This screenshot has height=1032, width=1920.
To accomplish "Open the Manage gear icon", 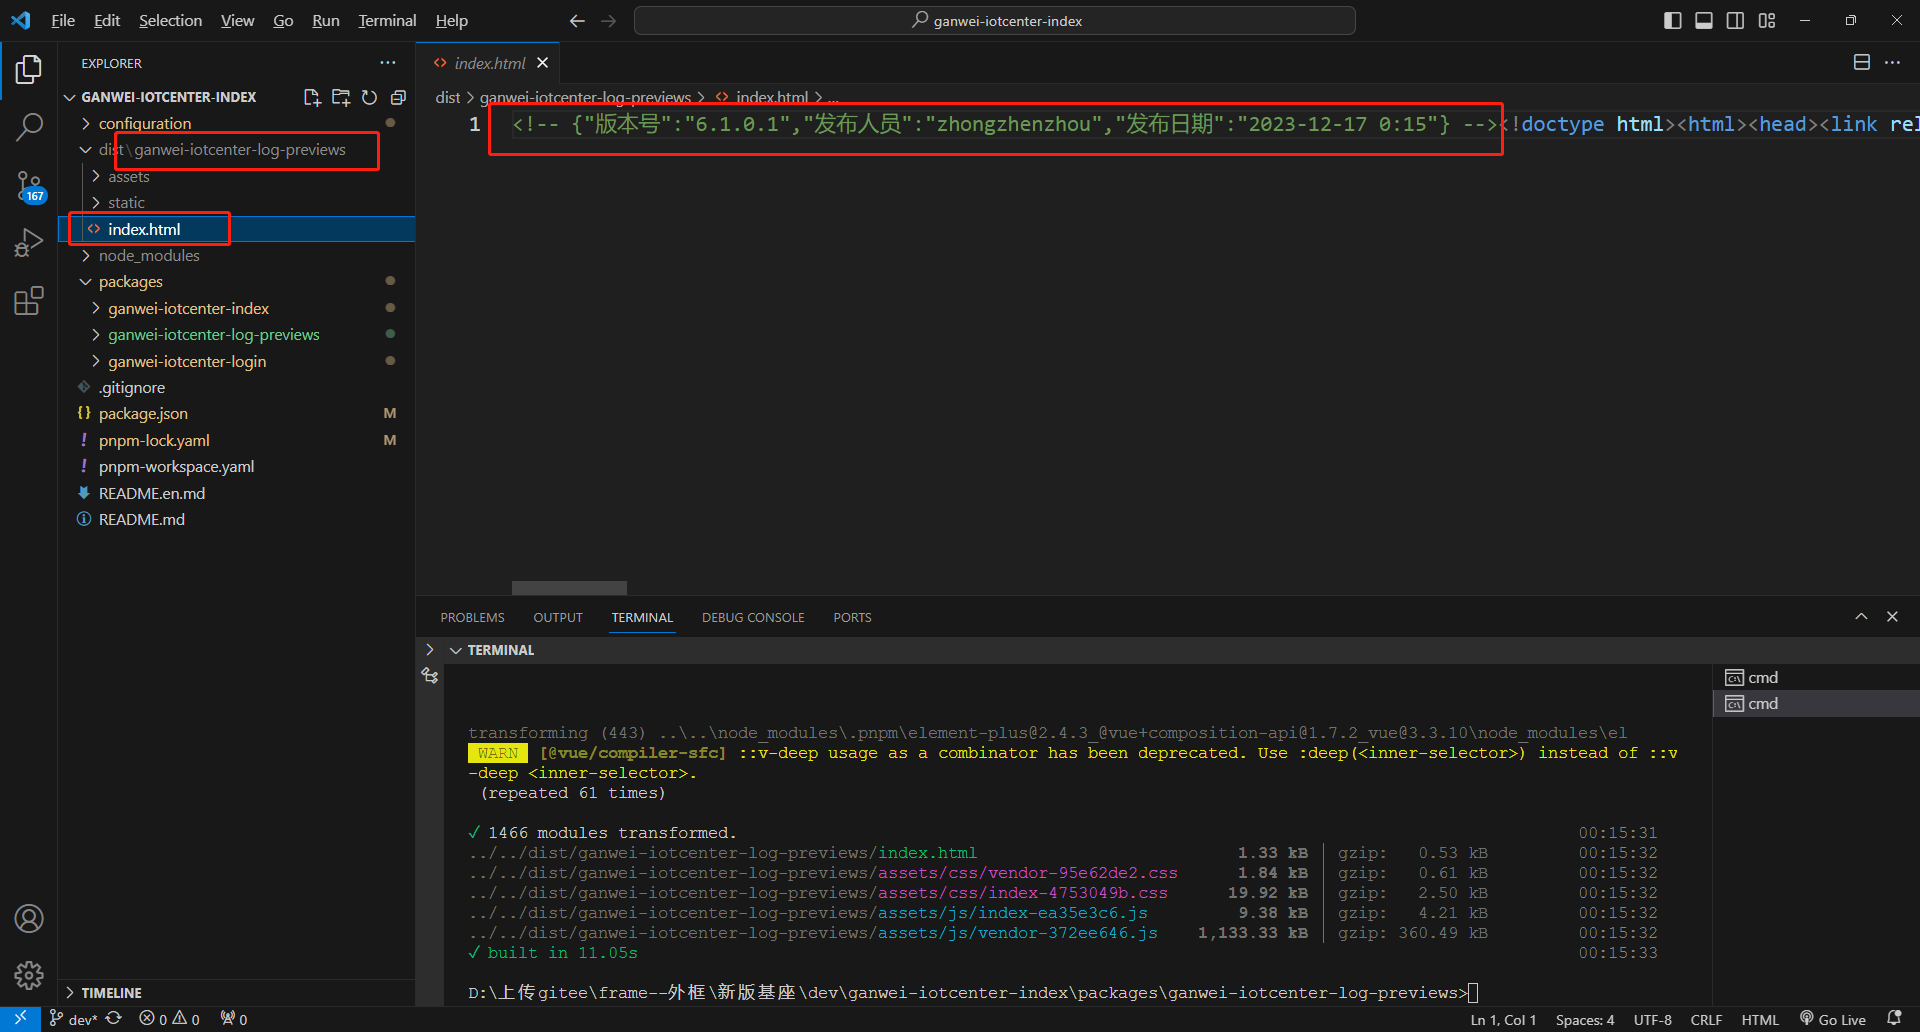I will click(x=29, y=975).
